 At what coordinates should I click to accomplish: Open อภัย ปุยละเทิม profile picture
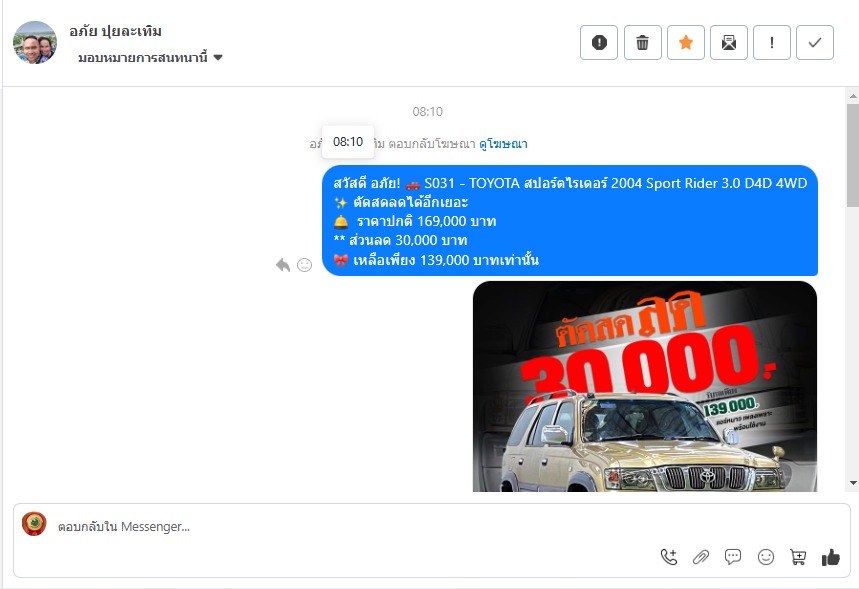35,43
